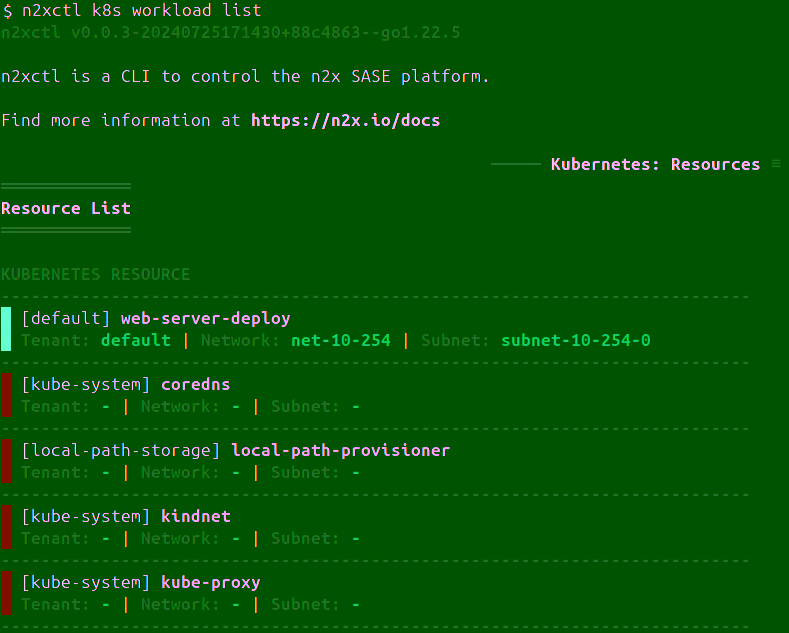The height and width of the screenshot is (633, 789).
Task: Click the '[kube-system]' label next to coredns
Action: point(86,385)
